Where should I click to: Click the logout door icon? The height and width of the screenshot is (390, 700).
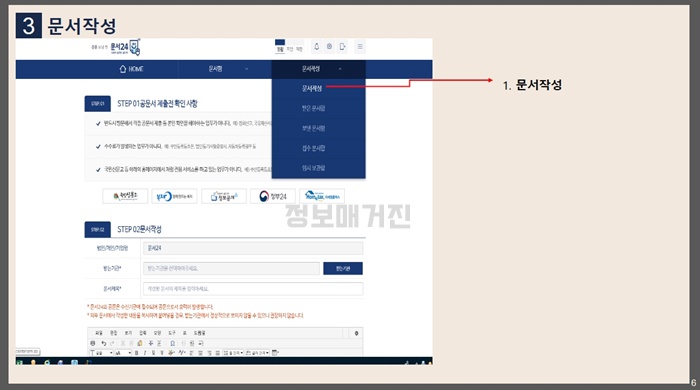click(x=342, y=46)
